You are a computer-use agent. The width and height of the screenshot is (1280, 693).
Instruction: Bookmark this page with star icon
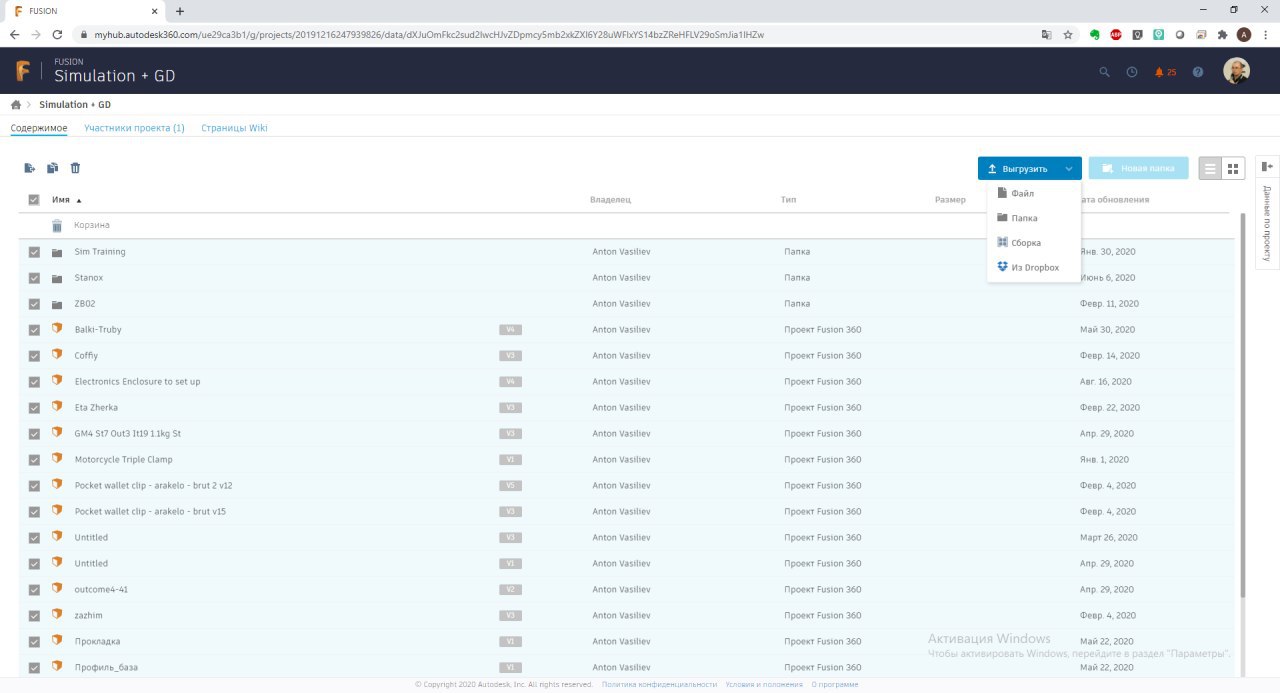click(1068, 34)
